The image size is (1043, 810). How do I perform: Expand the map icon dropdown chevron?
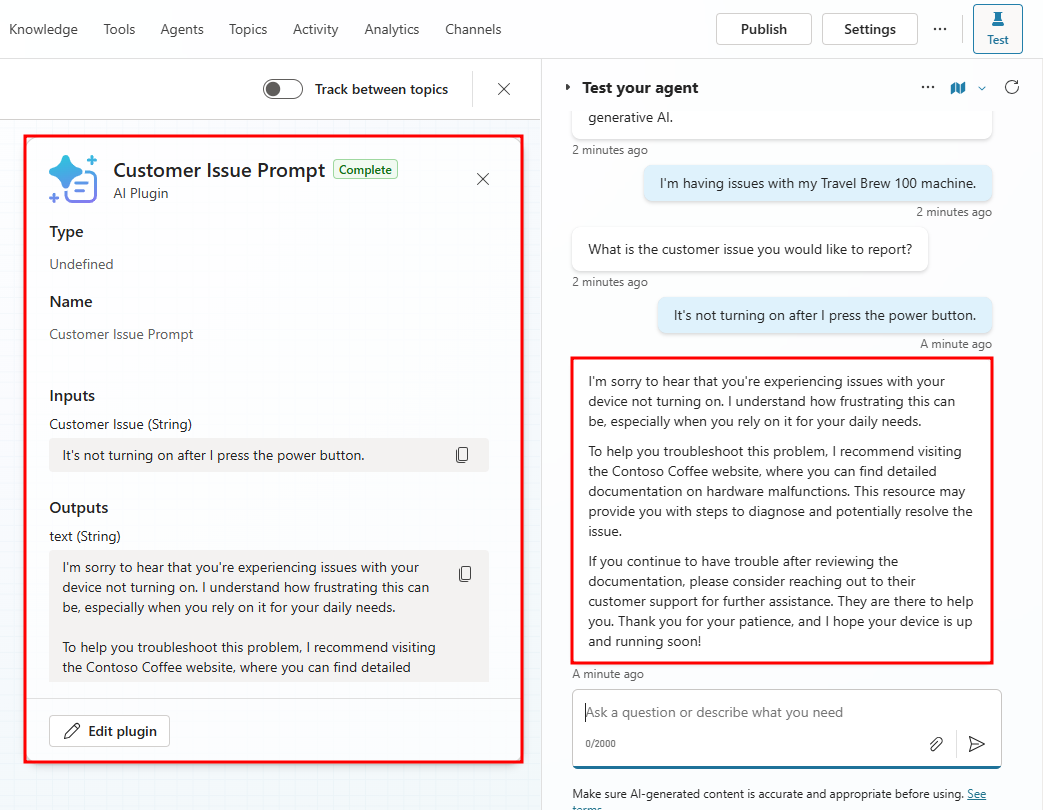point(982,88)
